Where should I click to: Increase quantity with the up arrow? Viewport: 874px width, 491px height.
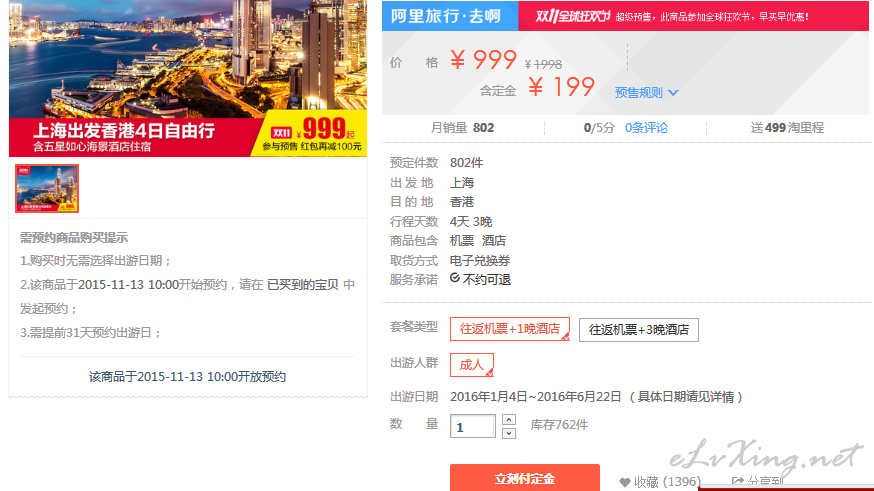point(508,420)
